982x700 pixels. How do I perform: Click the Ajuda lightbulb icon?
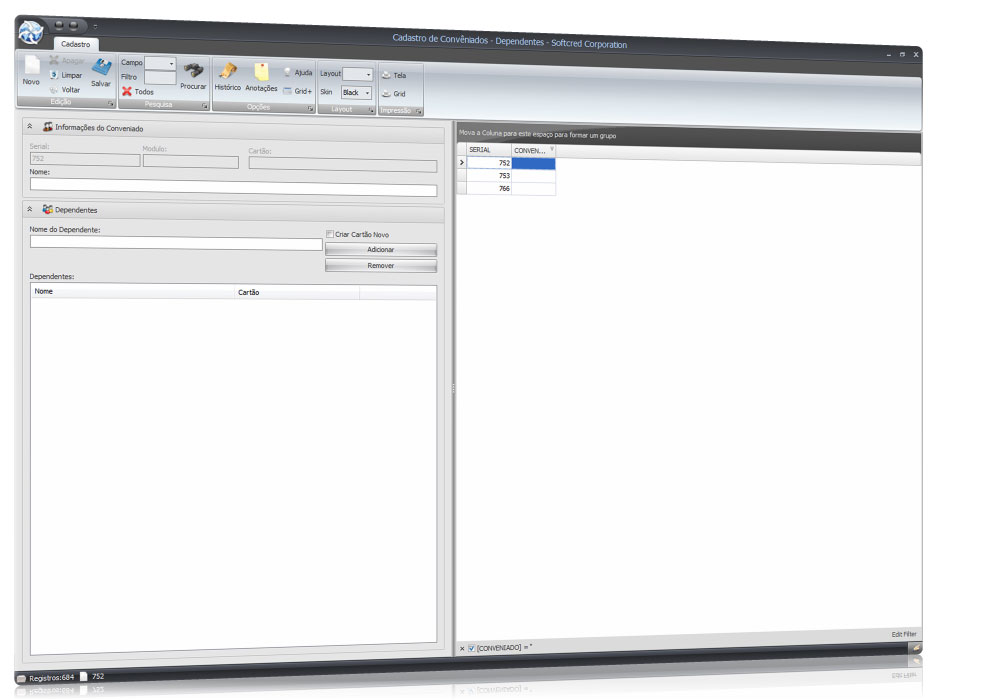pyautogui.click(x=287, y=73)
